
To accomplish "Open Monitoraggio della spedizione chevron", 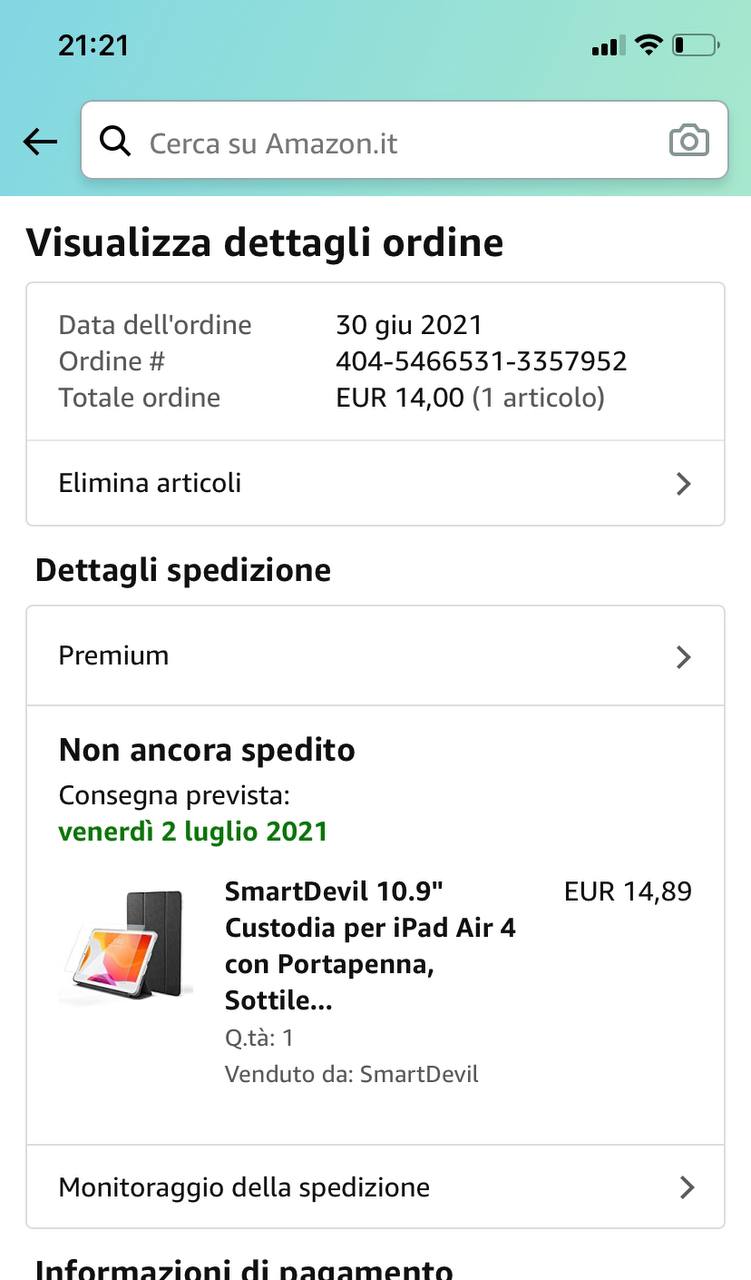I will tap(686, 1187).
